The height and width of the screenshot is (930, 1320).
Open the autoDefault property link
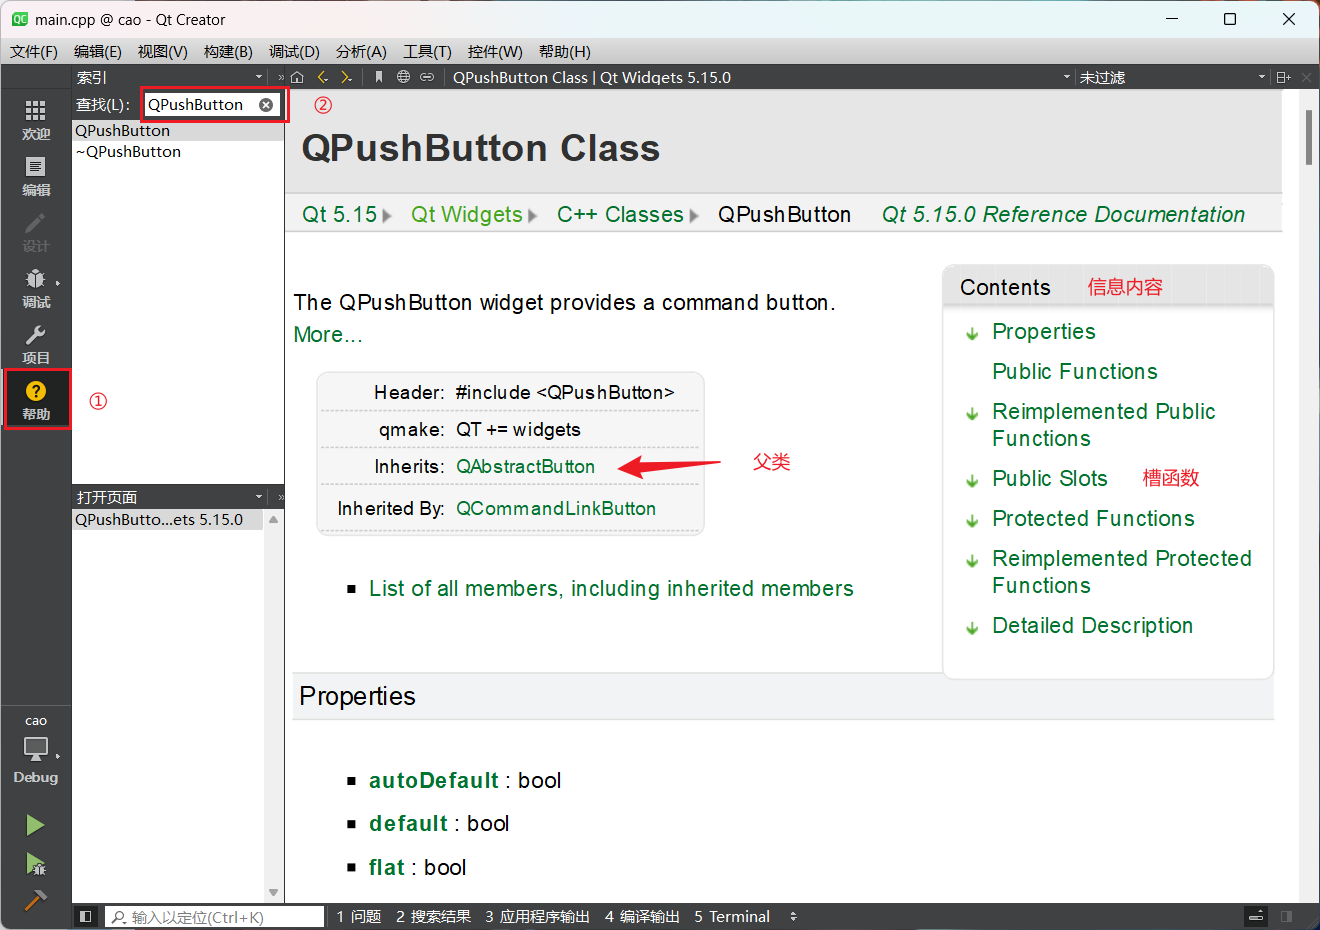tap(434, 780)
